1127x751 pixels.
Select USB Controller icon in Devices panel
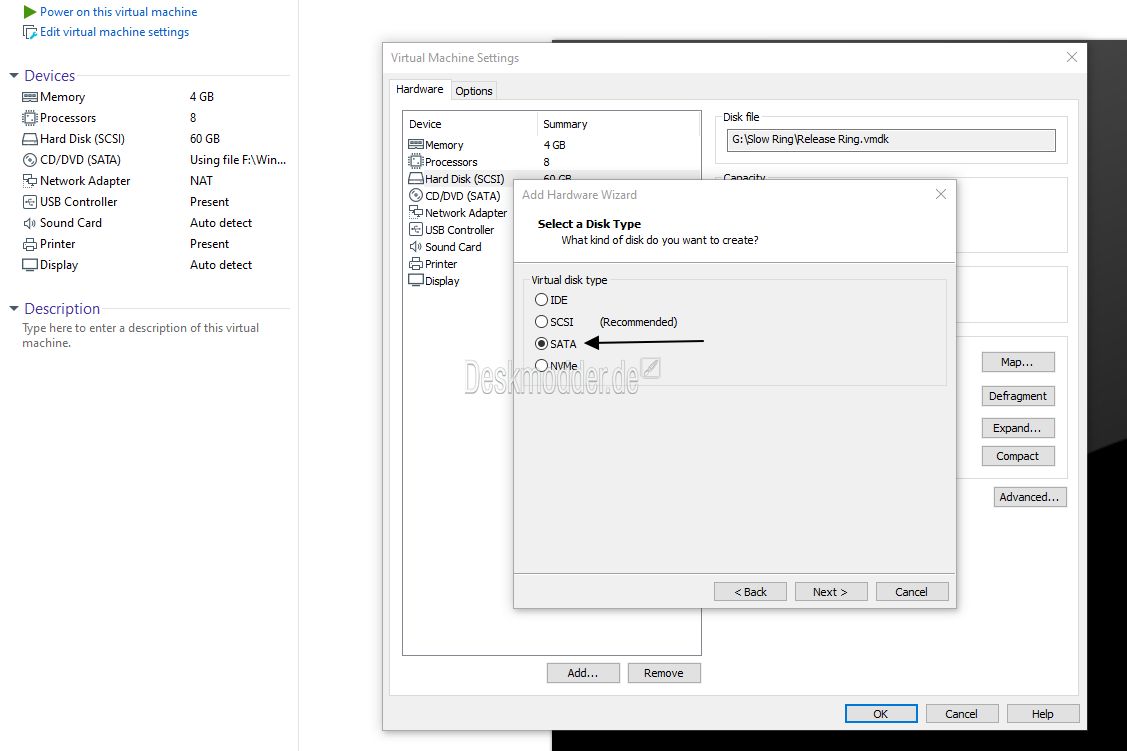[29, 202]
